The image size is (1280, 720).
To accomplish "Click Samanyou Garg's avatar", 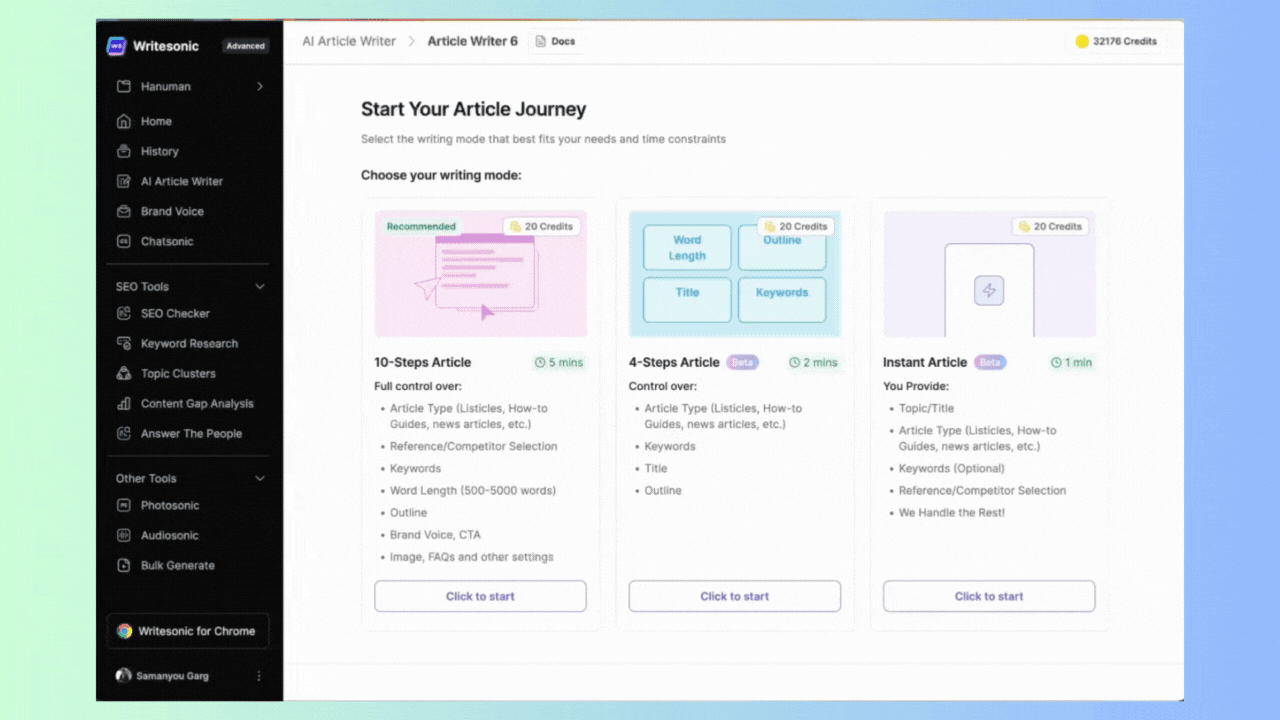I will [x=124, y=676].
